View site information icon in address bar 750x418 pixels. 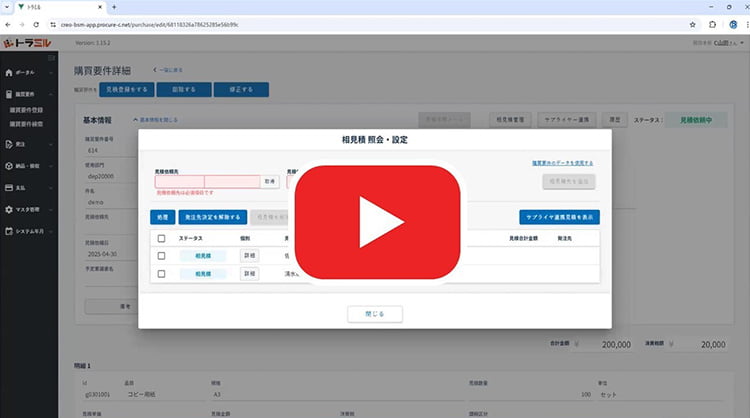click(x=53, y=24)
